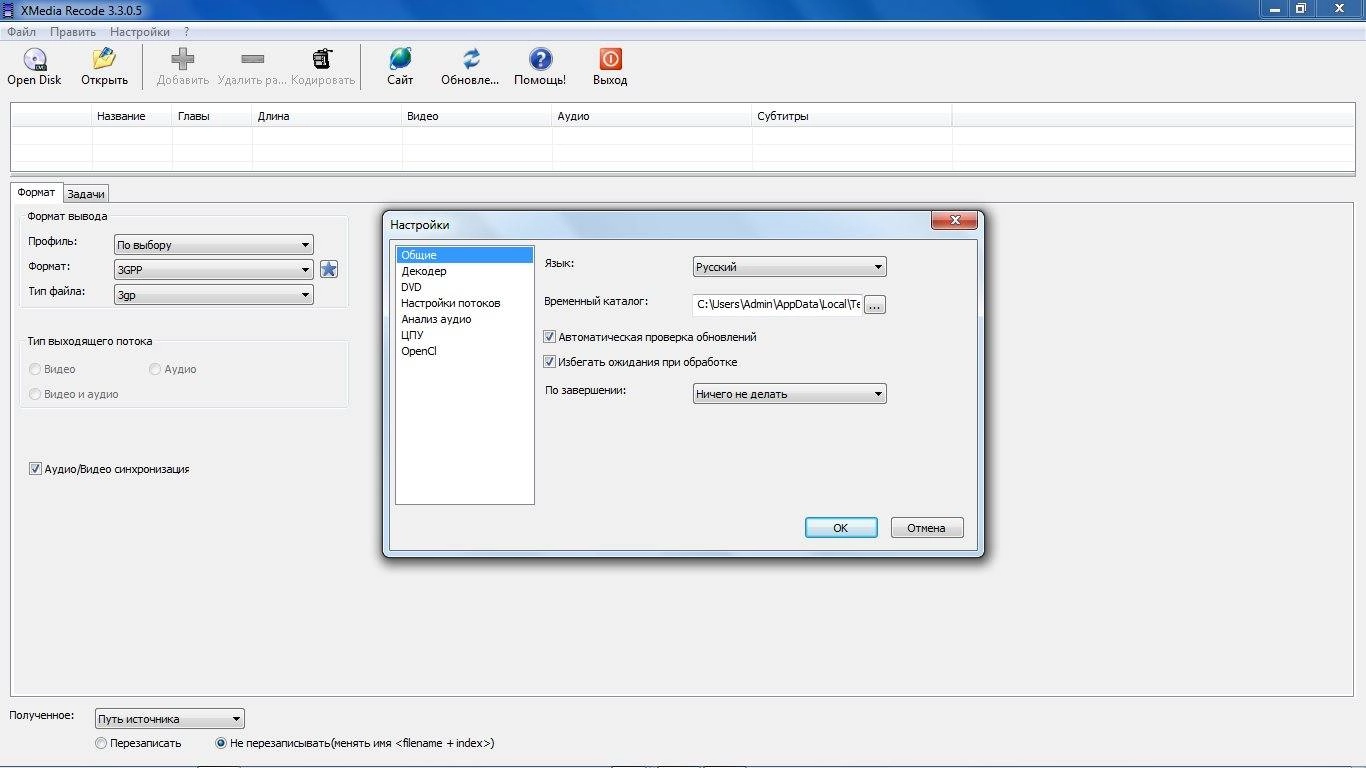This screenshot has width=1366, height=768.
Task: Click XMedia Recode title bar app icon
Action: (9, 9)
